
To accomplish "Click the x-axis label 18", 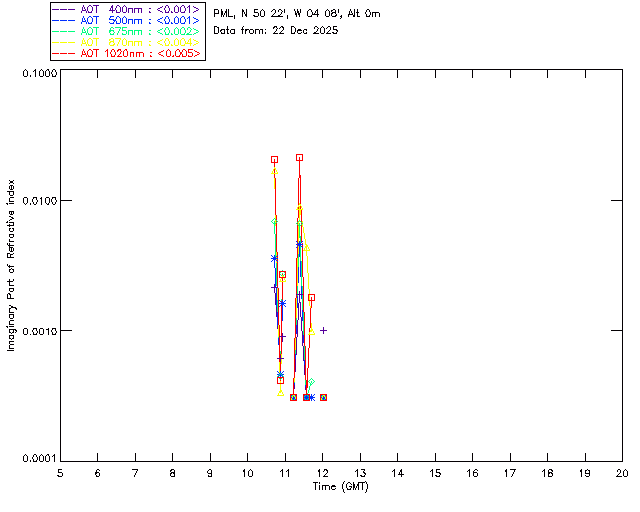I will tap(547, 473).
